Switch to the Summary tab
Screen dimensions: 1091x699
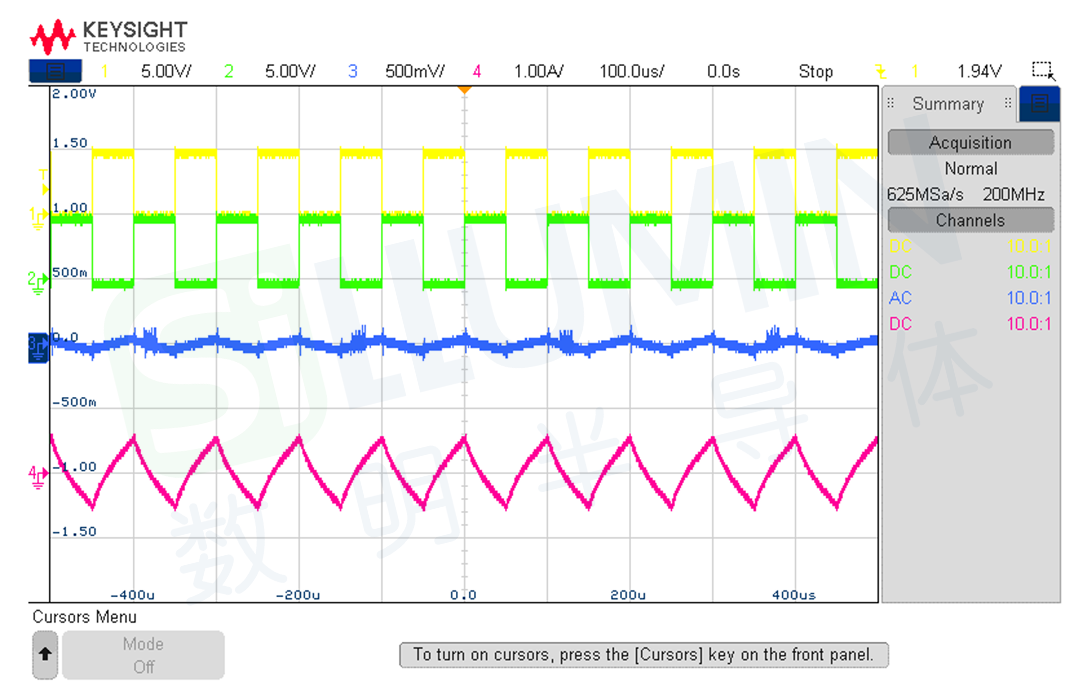click(x=947, y=104)
